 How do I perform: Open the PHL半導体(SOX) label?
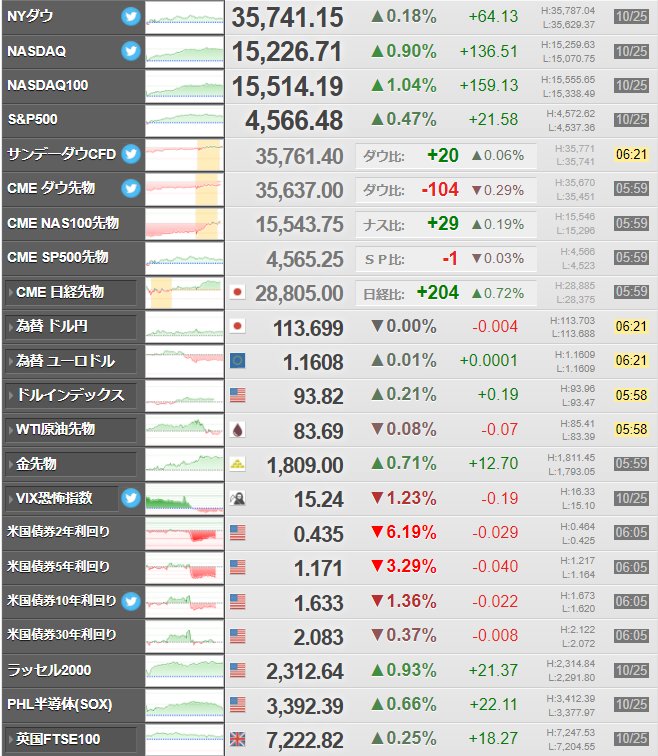tap(60, 704)
